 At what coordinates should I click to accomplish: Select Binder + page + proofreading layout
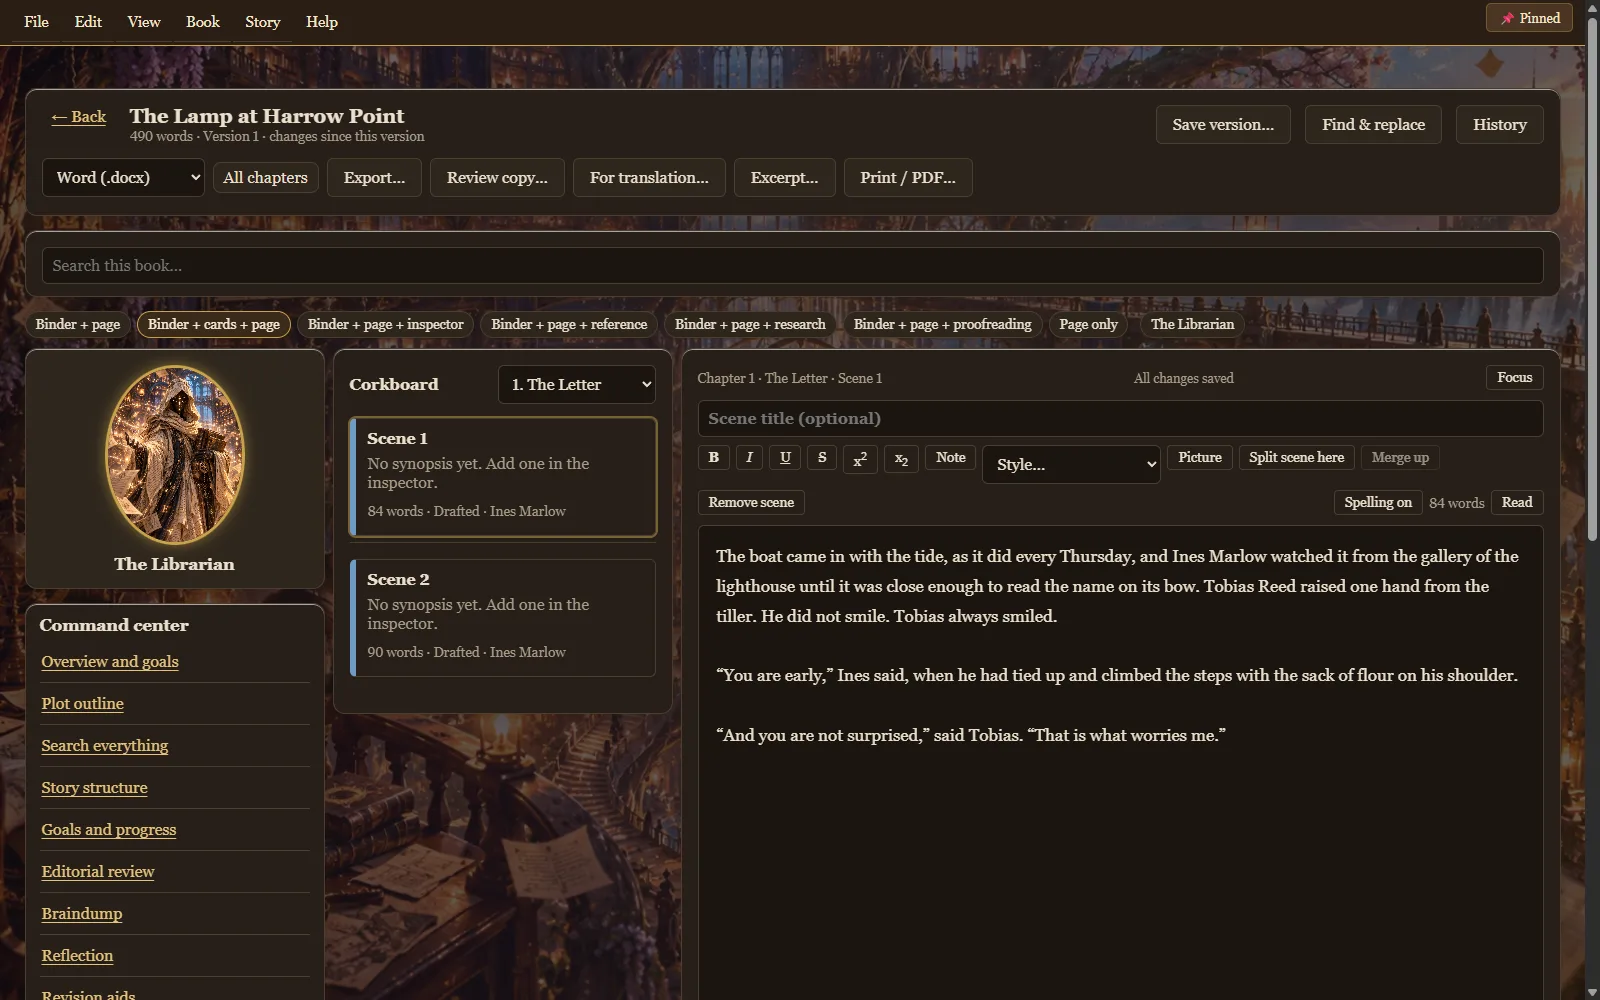[943, 324]
